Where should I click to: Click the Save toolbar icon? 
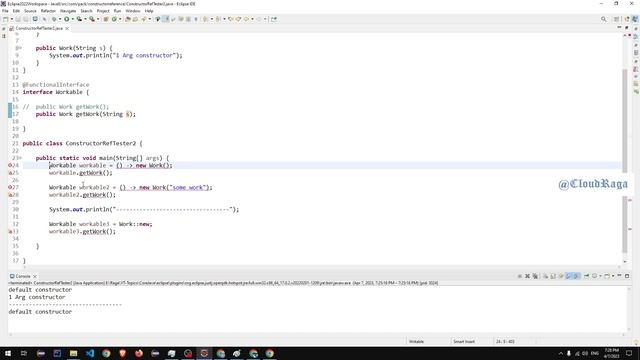[x=18, y=19]
